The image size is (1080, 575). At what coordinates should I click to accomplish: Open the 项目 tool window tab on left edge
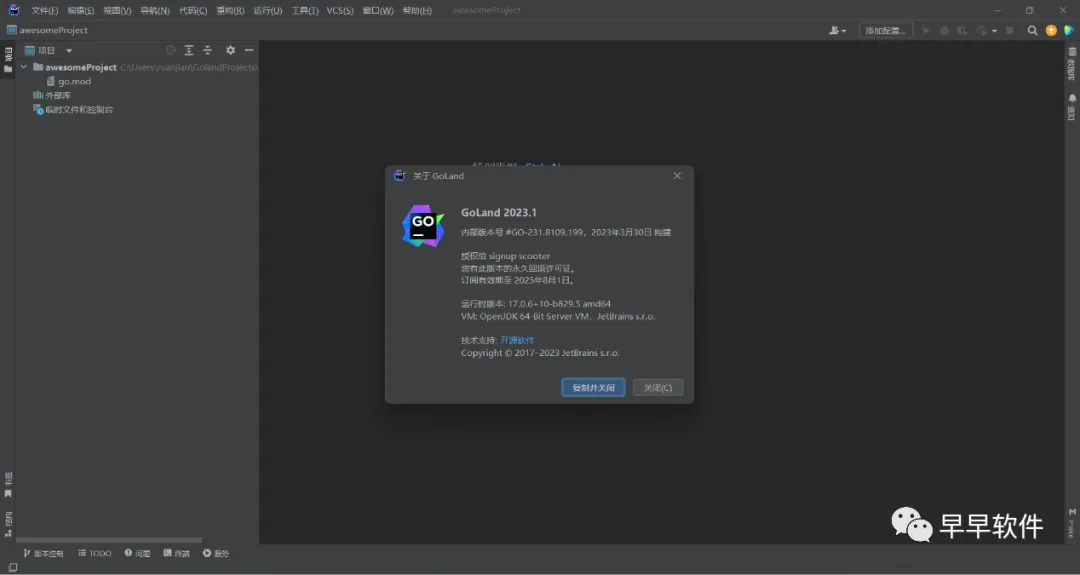[8, 60]
